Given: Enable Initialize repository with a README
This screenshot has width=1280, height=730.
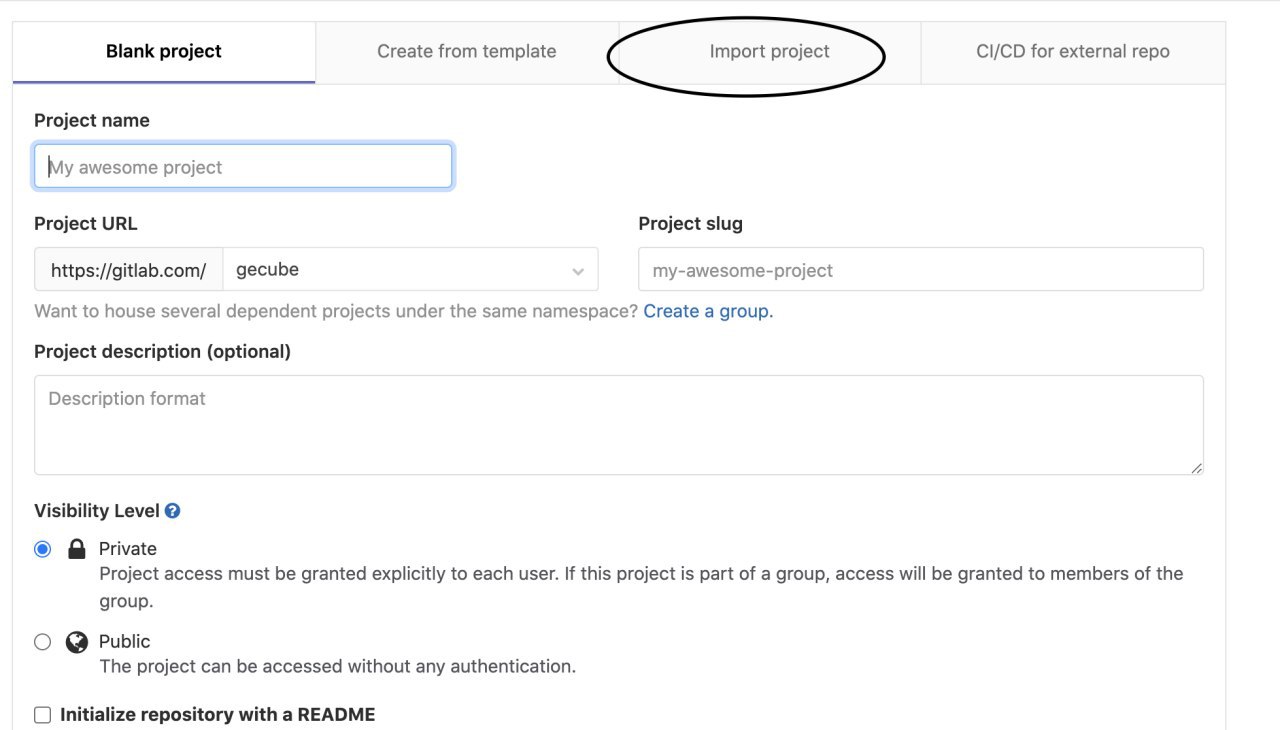Looking at the screenshot, I should (x=42, y=715).
